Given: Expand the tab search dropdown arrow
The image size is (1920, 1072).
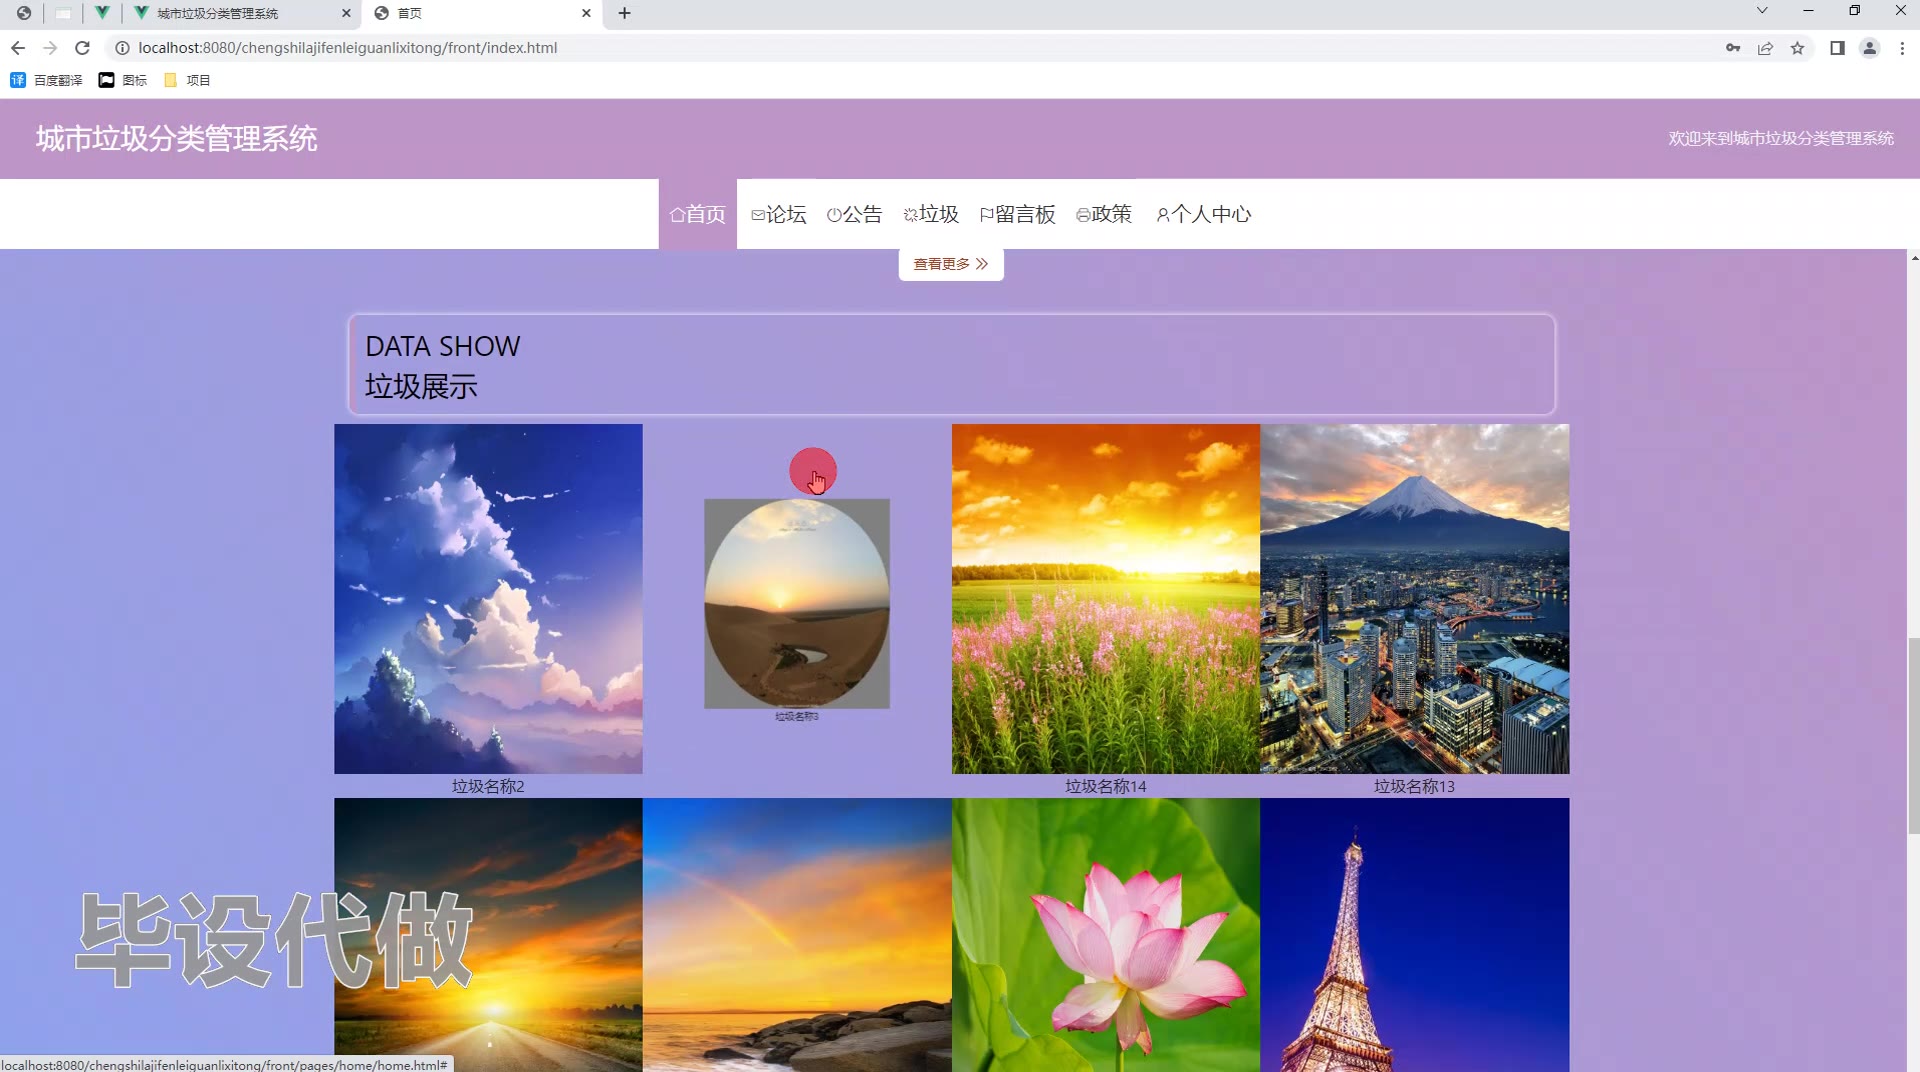Looking at the screenshot, I should click(x=1762, y=11).
